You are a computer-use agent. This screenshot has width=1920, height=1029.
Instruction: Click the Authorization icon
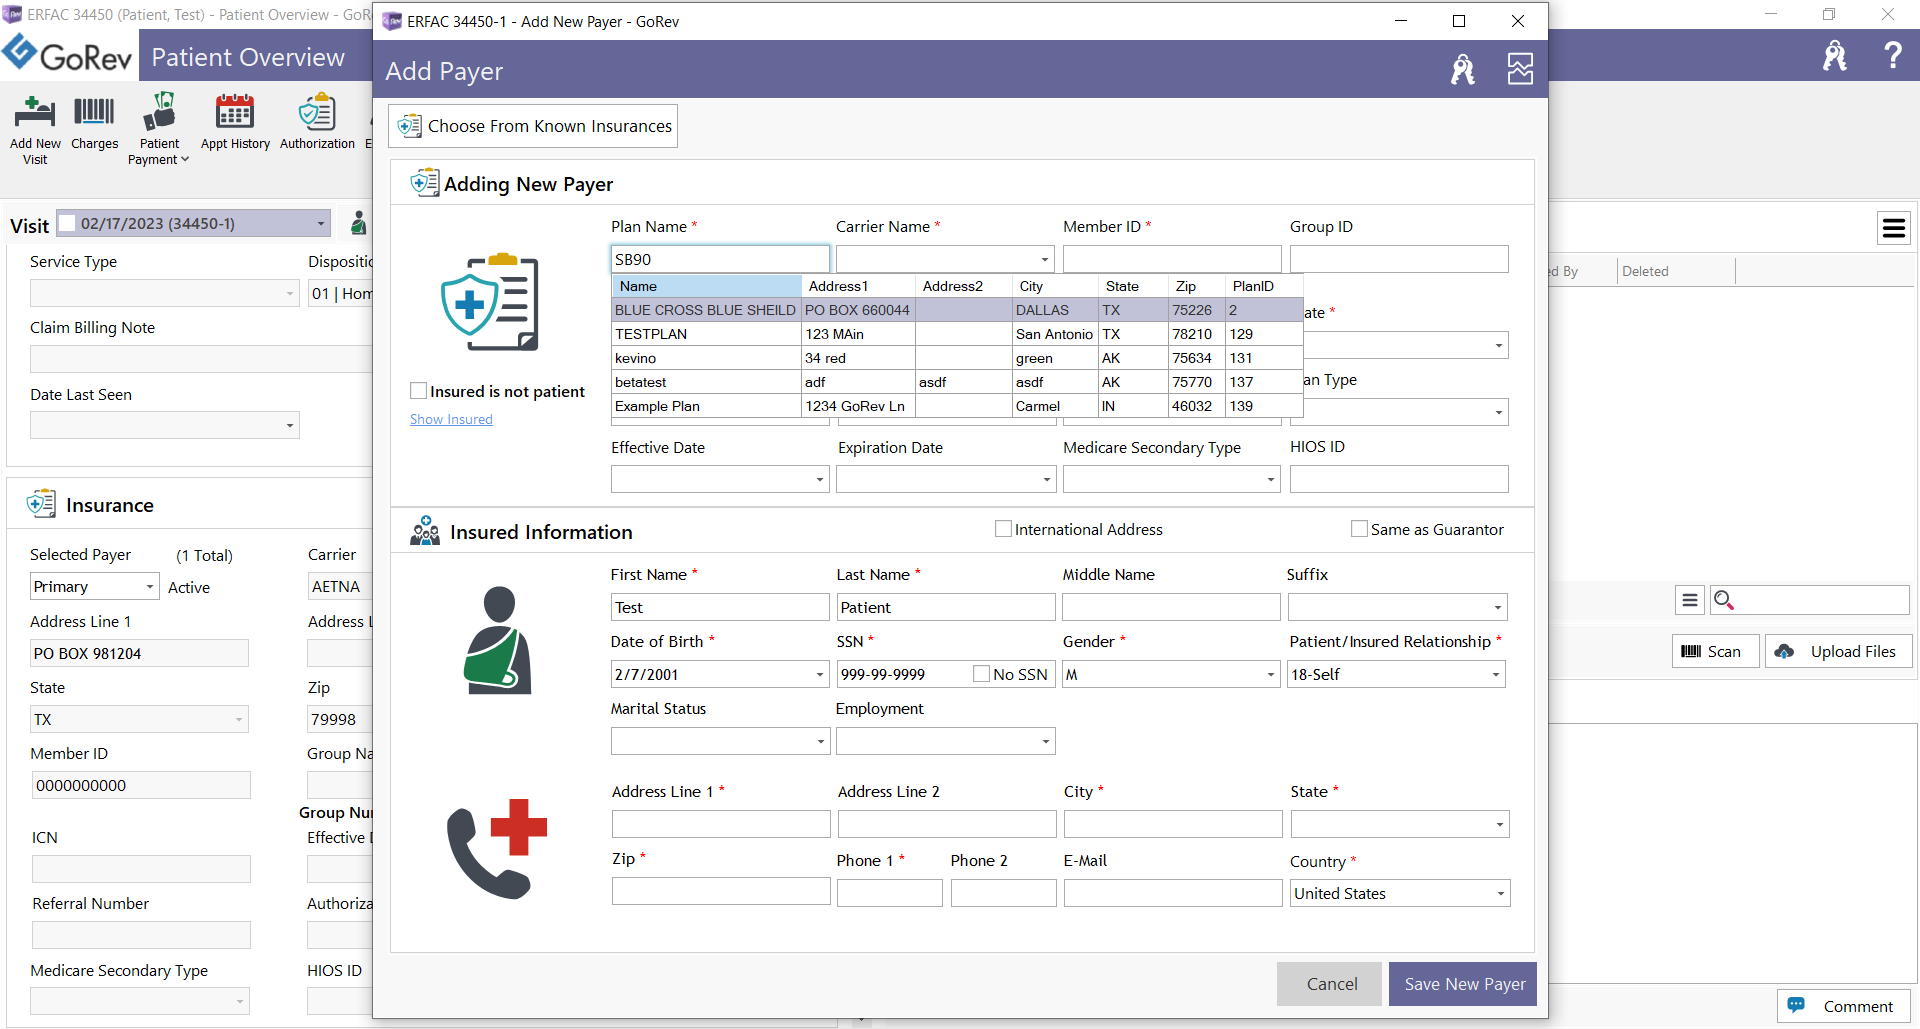coord(316,120)
